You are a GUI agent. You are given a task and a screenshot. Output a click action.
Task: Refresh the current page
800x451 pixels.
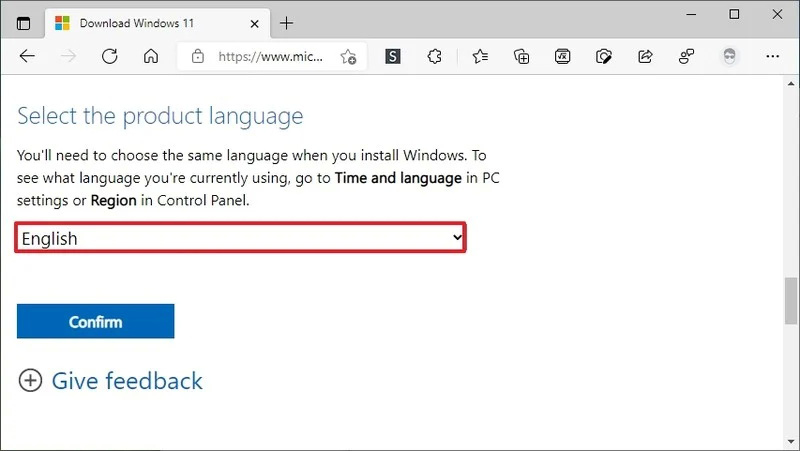tap(110, 56)
